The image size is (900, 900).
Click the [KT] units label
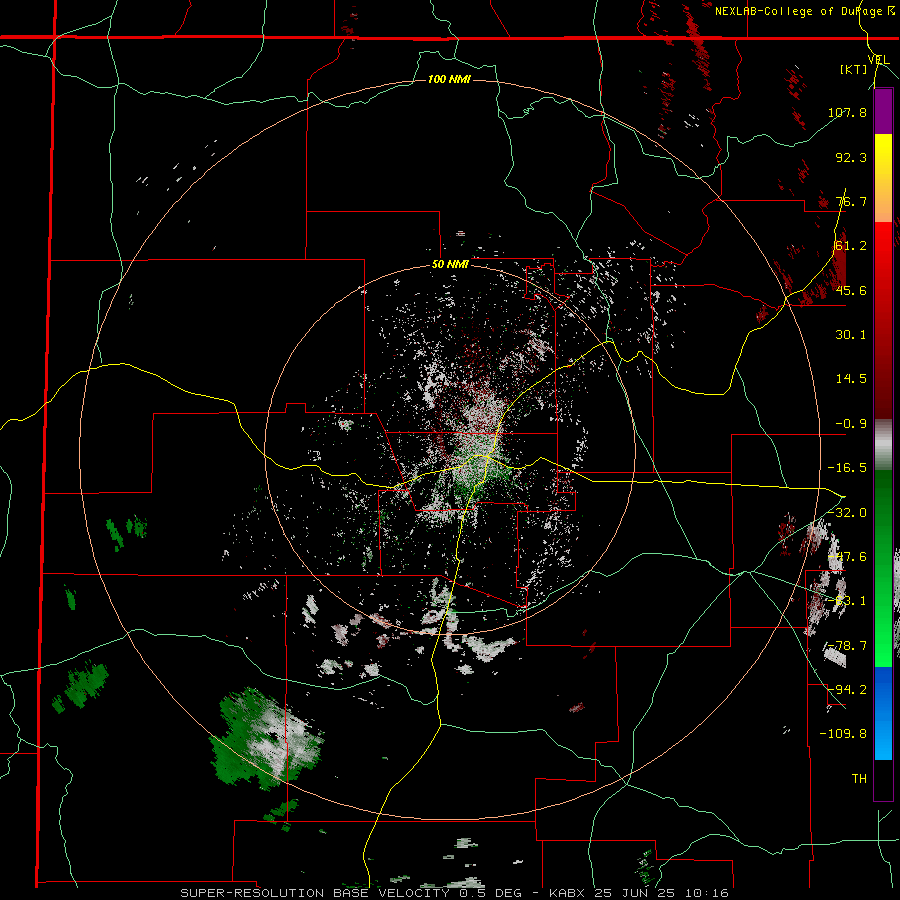tap(854, 70)
